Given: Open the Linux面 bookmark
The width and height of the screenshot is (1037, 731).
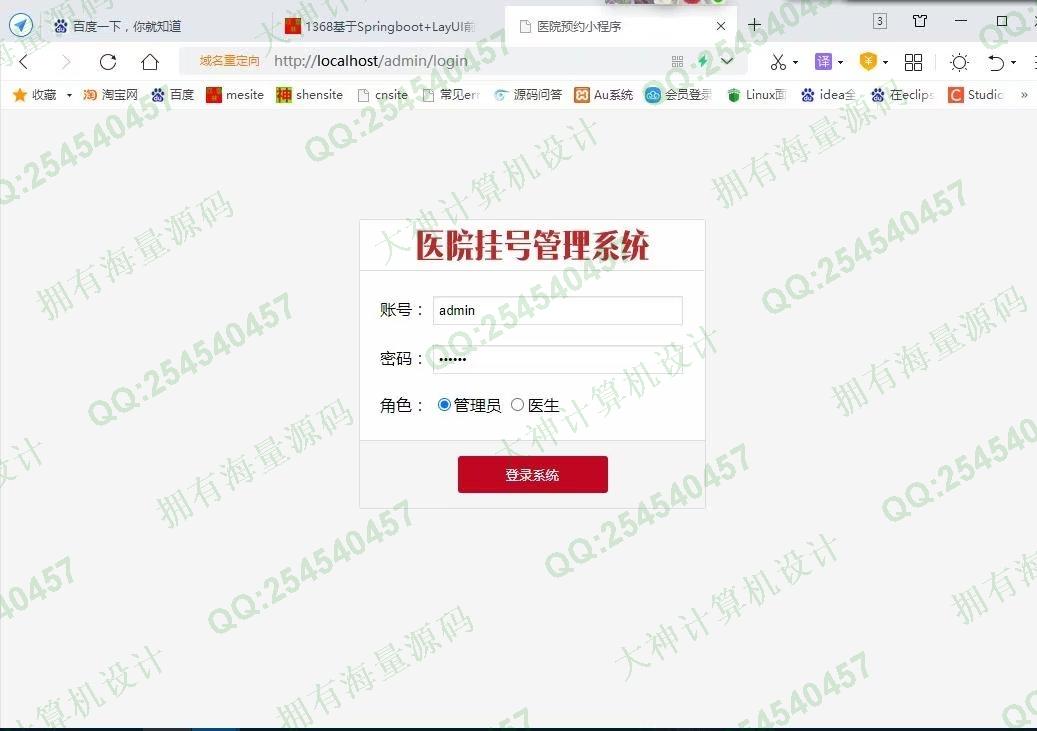Looking at the screenshot, I should pos(757,95).
